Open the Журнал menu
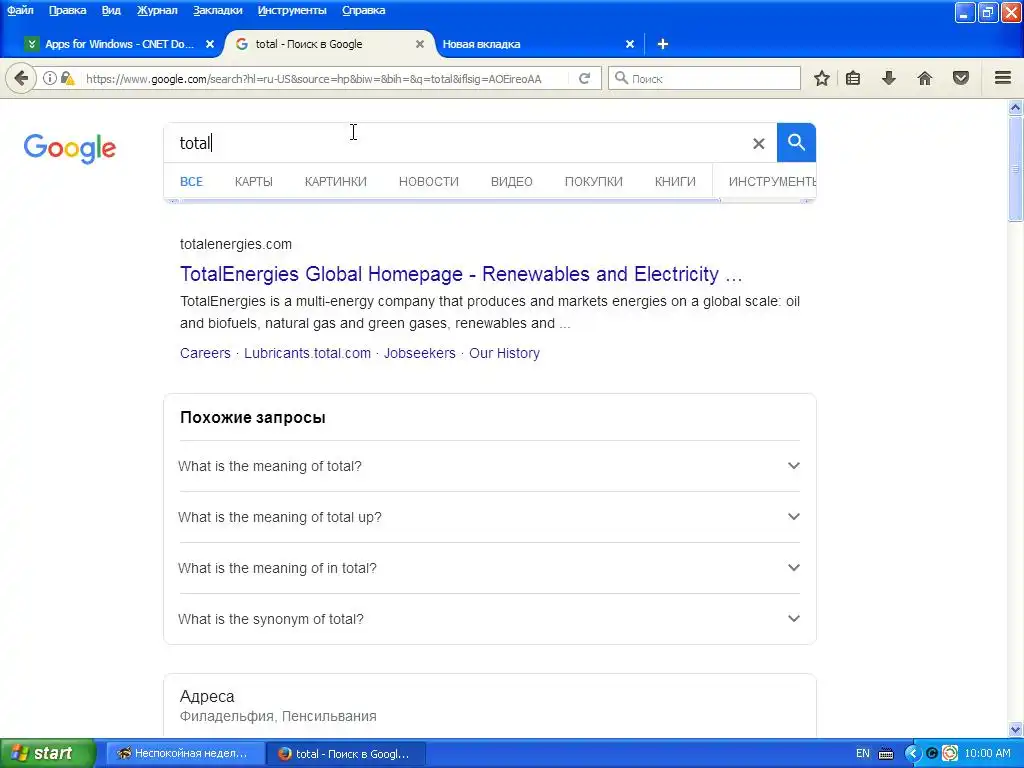Screen dimensions: 1024x768 pos(157,10)
